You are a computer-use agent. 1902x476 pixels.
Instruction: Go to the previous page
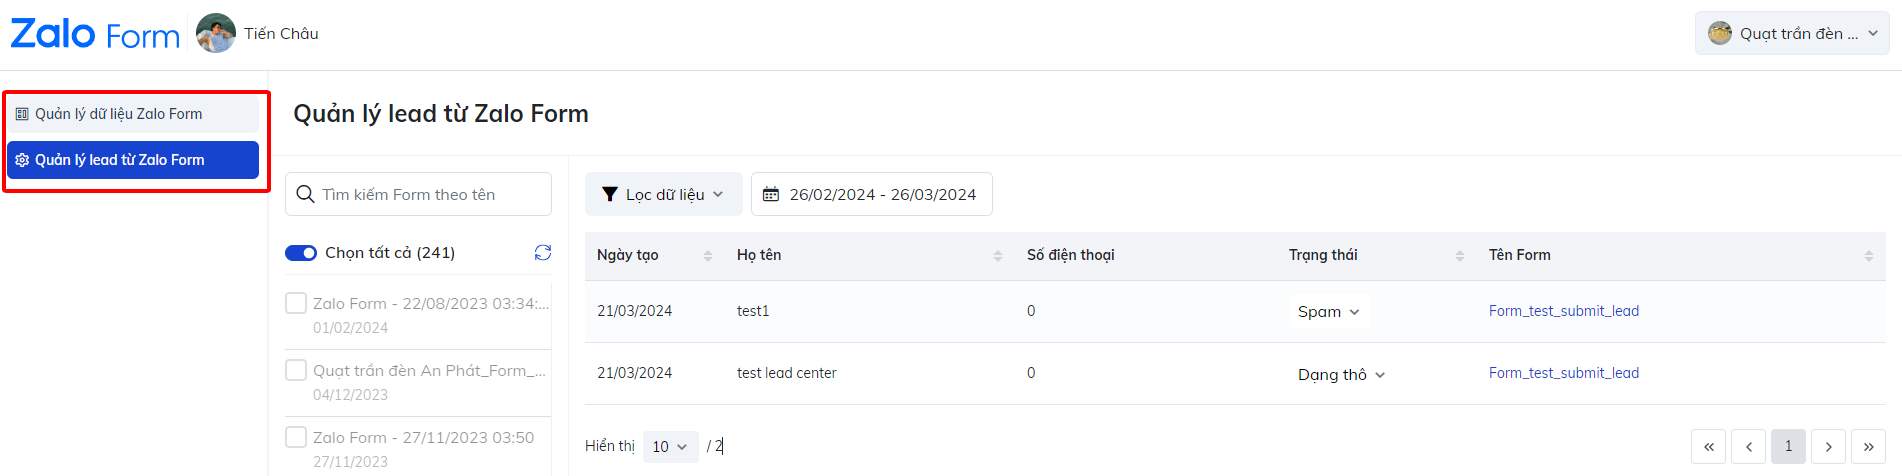tap(1748, 446)
